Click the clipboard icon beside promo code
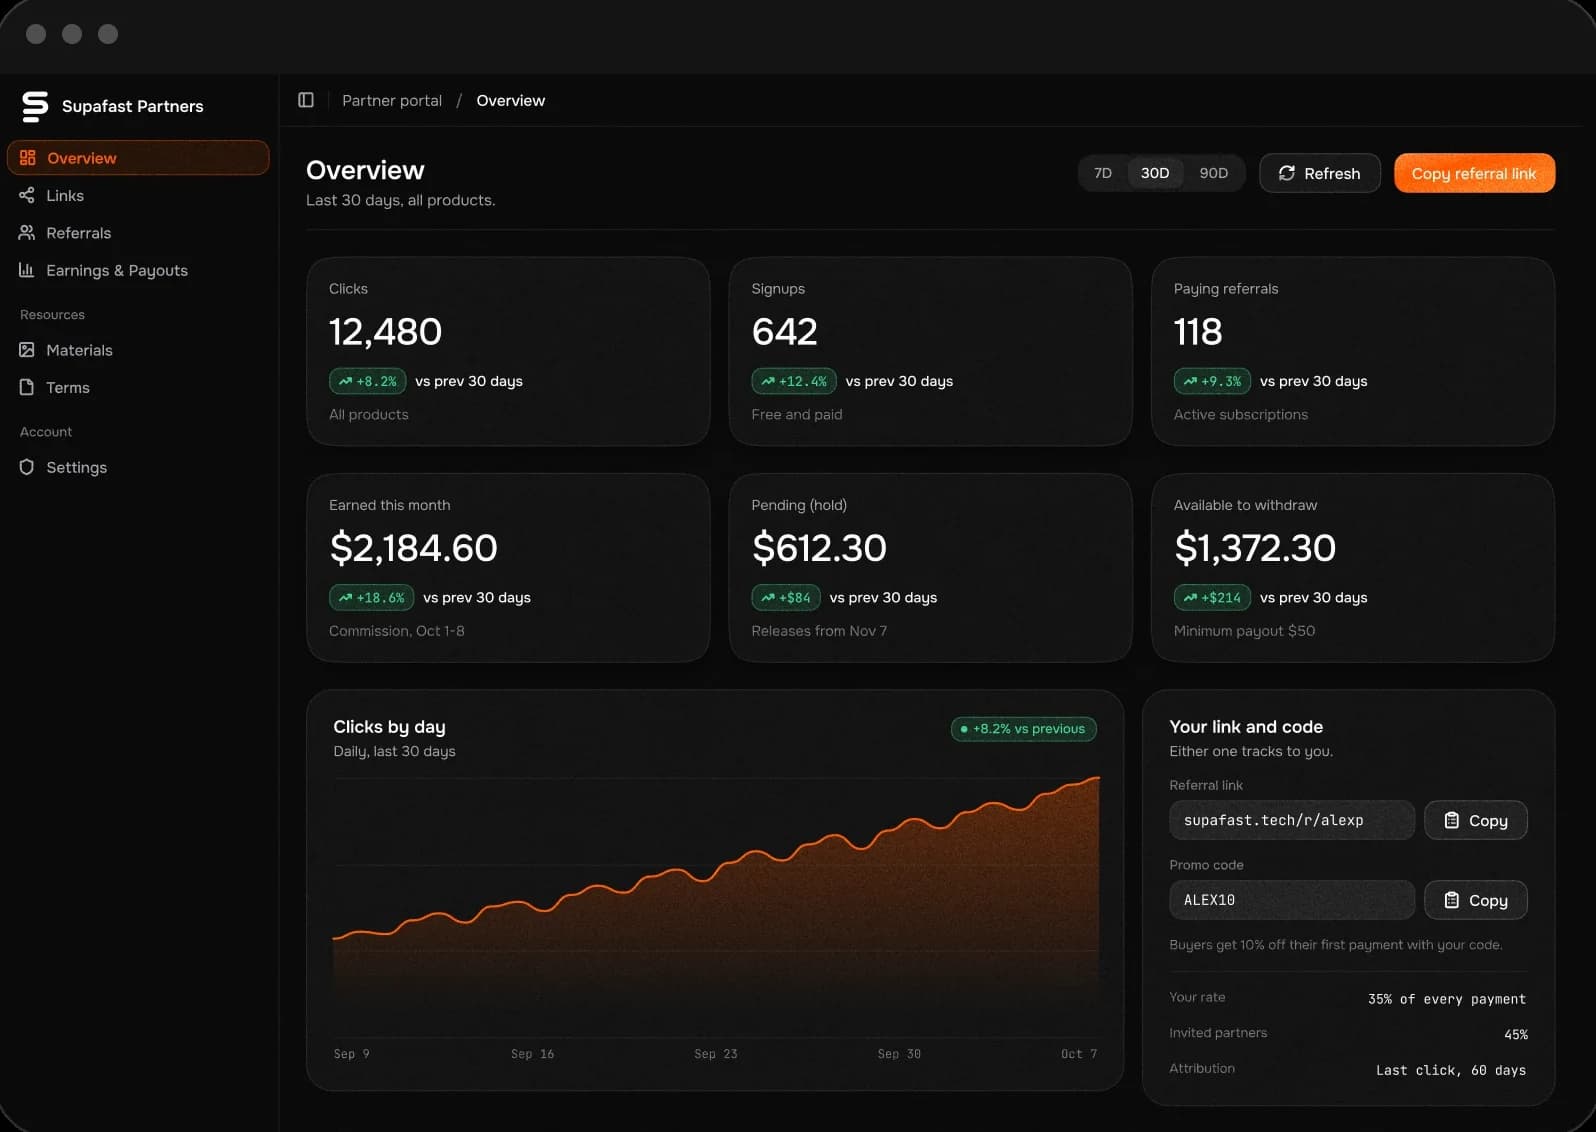Screen dimensions: 1596x1132 (x=1452, y=900)
